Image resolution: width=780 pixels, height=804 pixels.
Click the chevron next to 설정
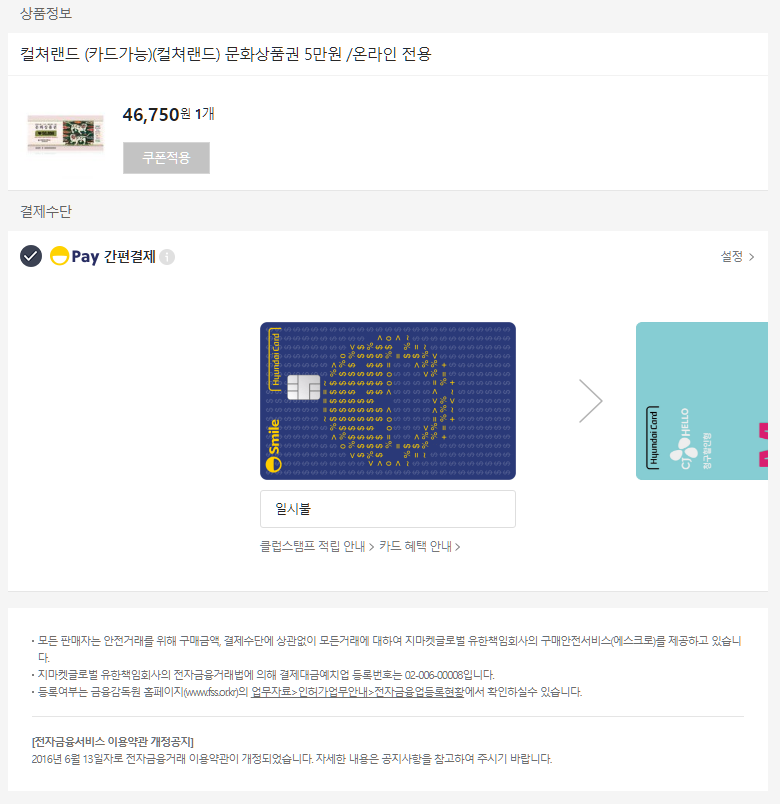(x=751, y=257)
